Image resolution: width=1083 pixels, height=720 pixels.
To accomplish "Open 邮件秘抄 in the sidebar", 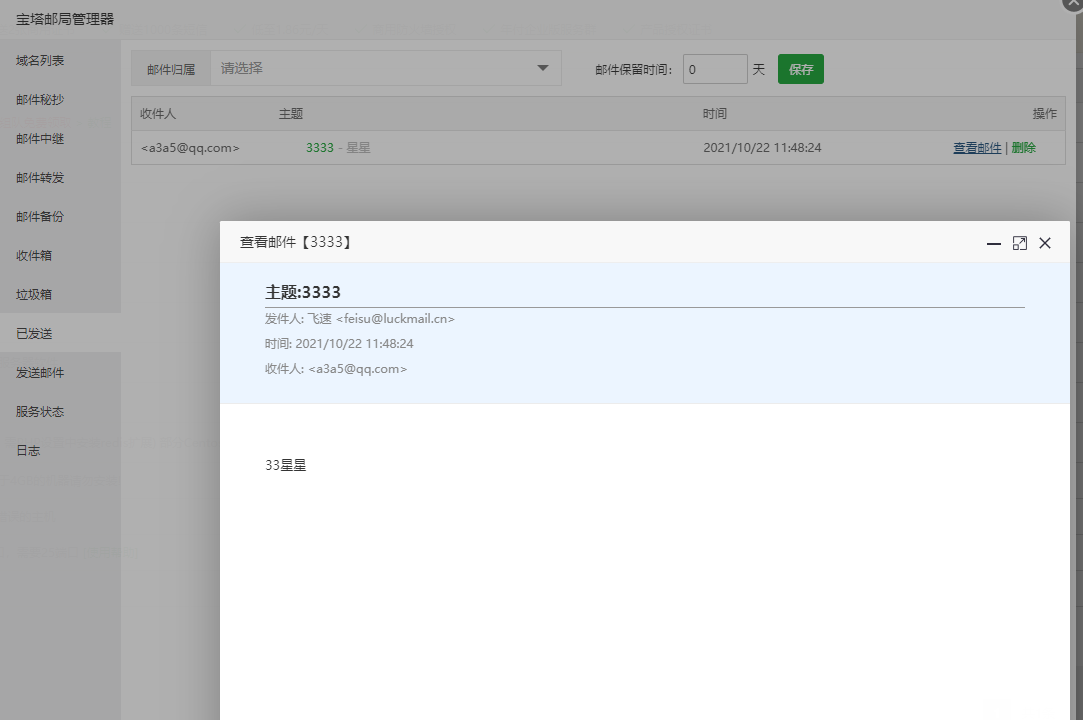I will click(40, 100).
